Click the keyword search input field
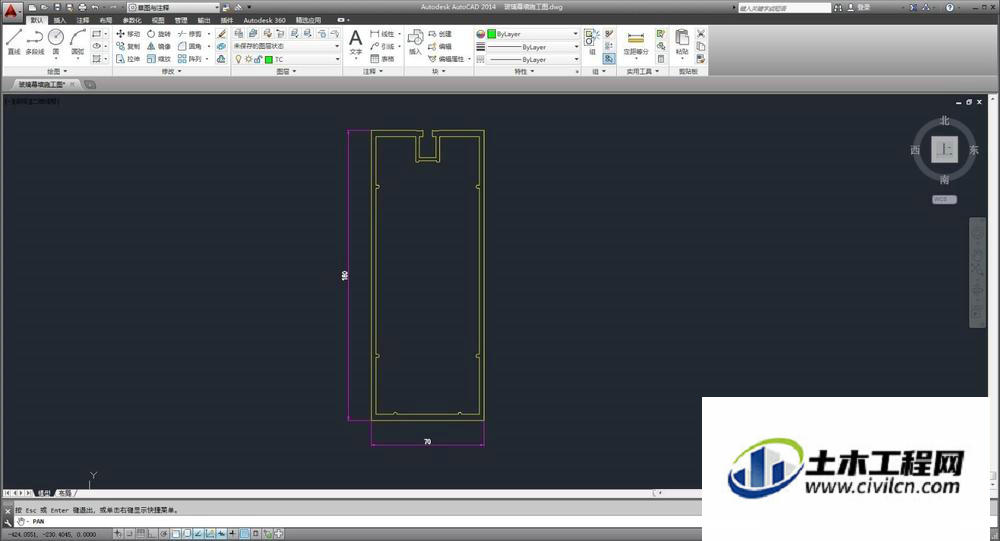This screenshot has height=541, width=1000. tap(784, 8)
